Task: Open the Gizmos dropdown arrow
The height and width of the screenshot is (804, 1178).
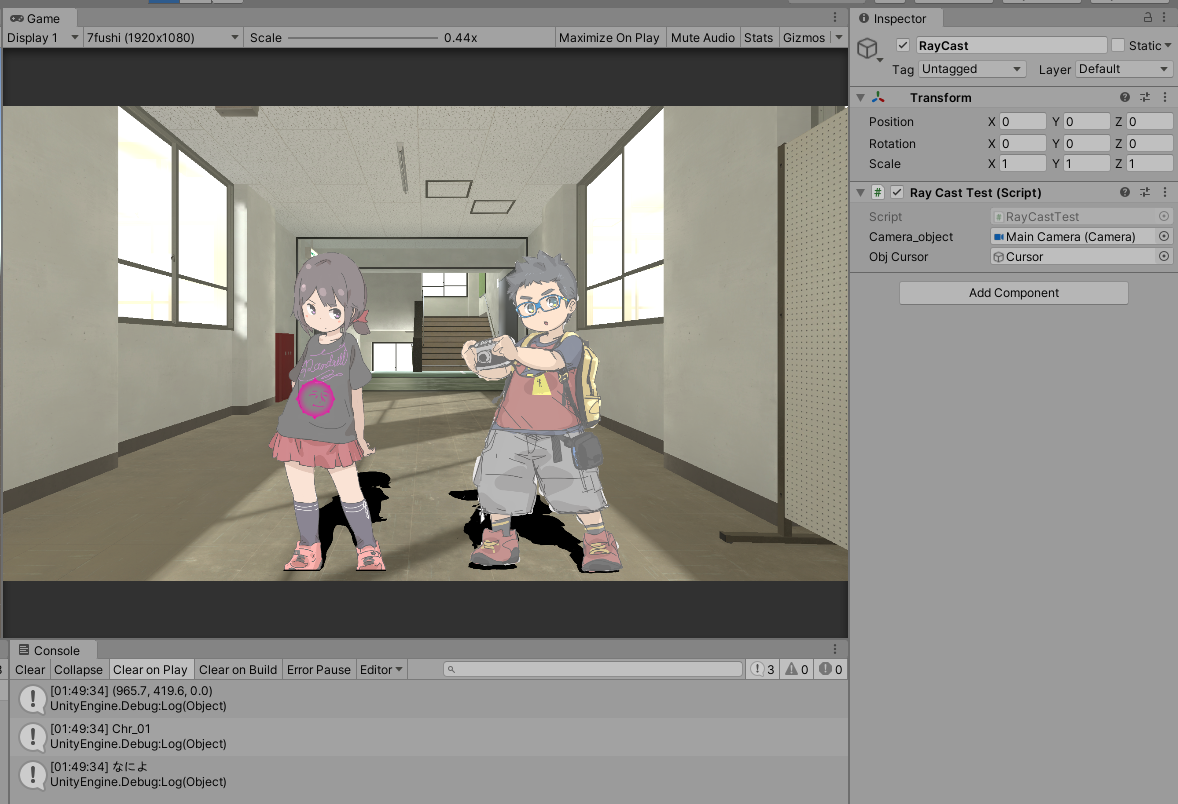Action: 839,38
